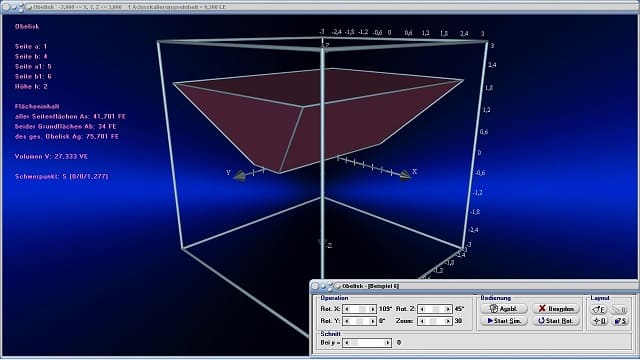
Task: Click right arrow of Rot. Z scrollbar
Action: [448, 309]
